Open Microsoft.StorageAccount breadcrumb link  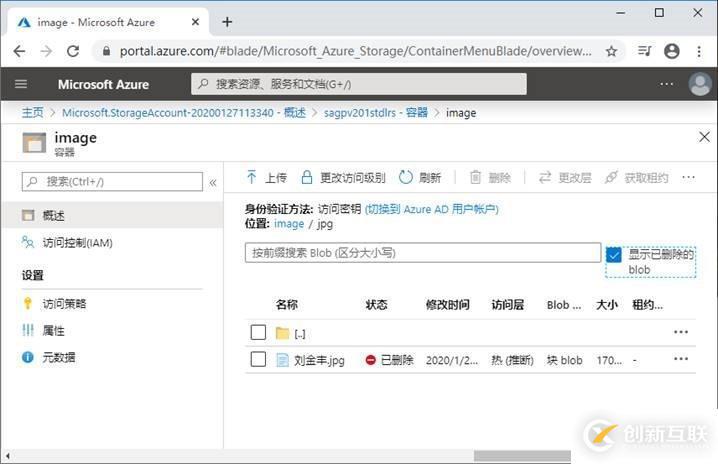click(184, 113)
